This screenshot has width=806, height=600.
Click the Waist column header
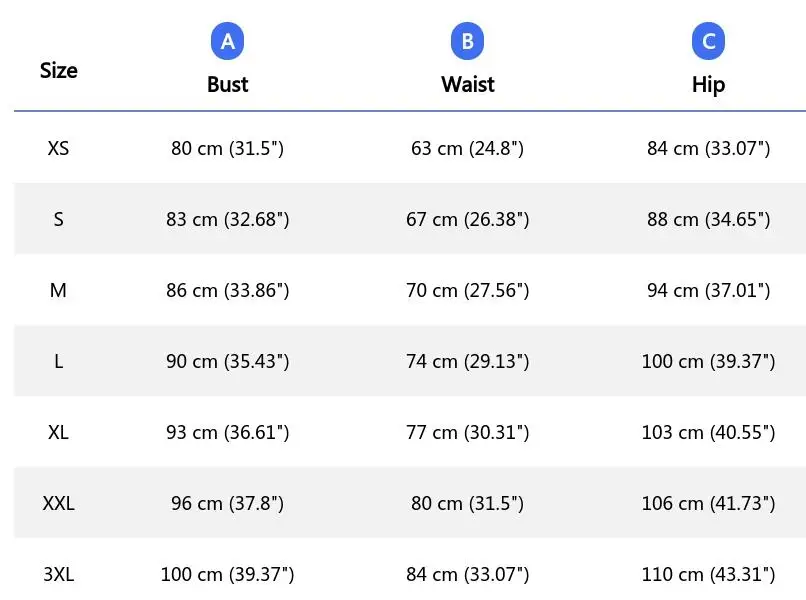468,84
